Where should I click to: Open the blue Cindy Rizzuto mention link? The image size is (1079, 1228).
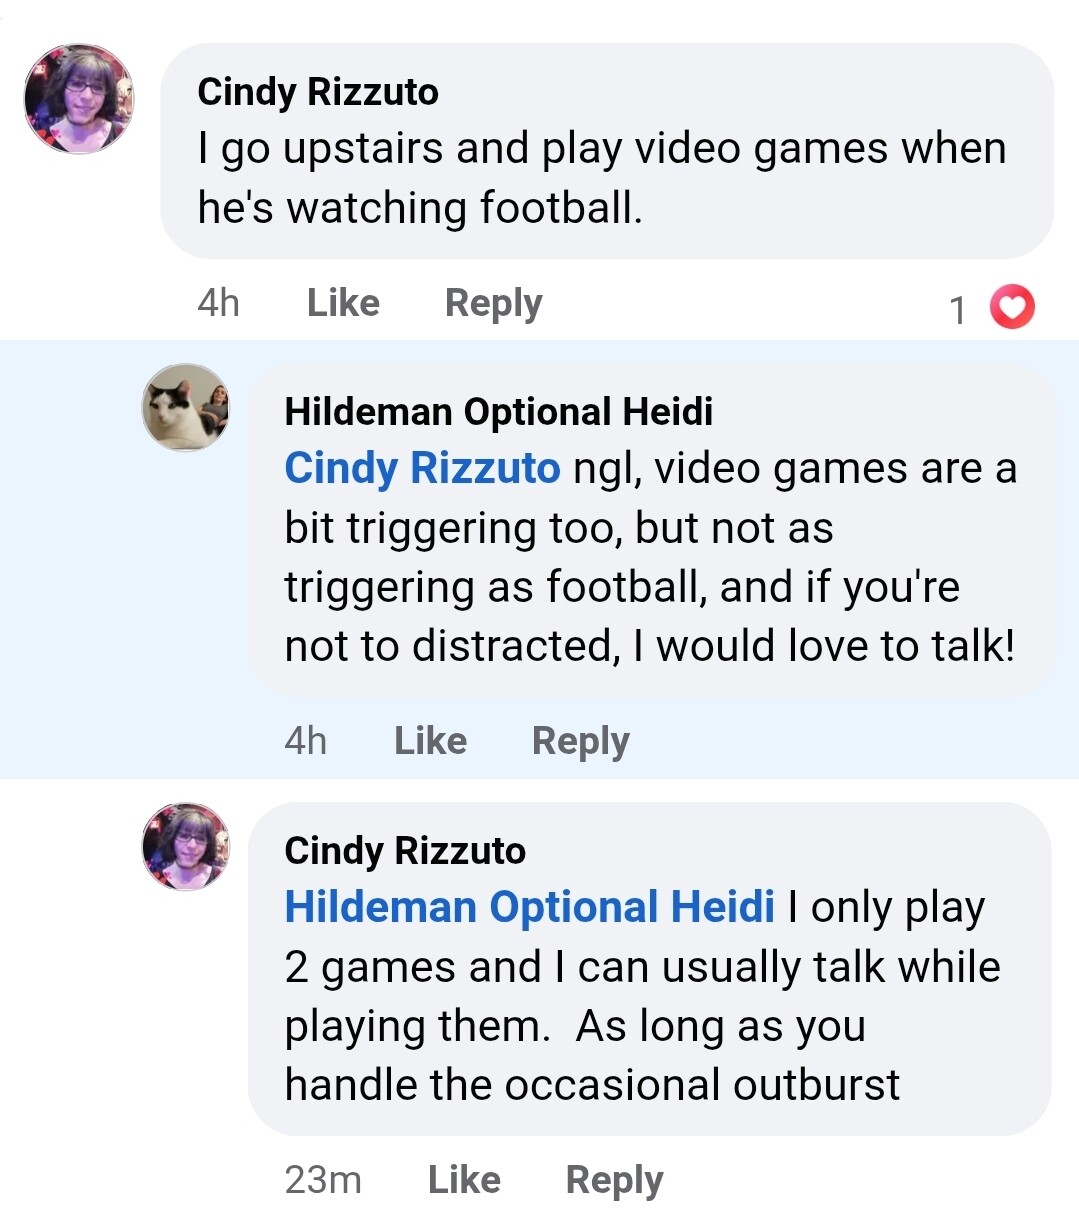pyautogui.click(x=422, y=468)
